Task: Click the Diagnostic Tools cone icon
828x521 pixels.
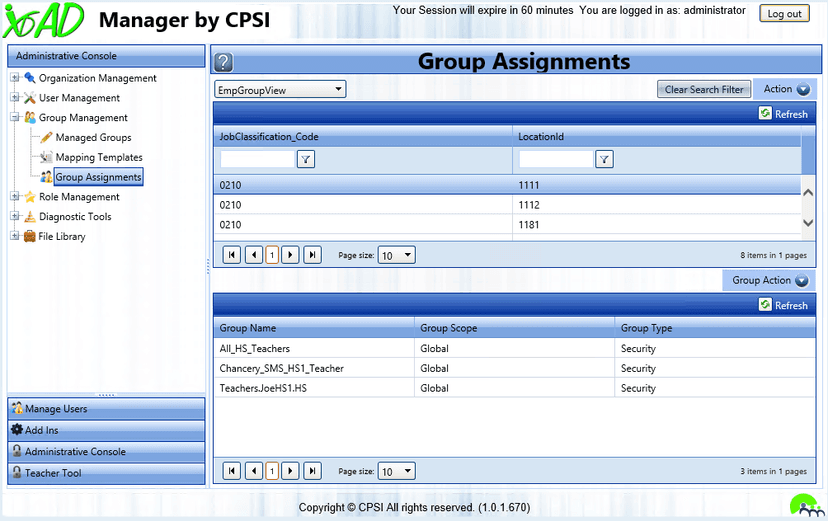Action: [30, 216]
